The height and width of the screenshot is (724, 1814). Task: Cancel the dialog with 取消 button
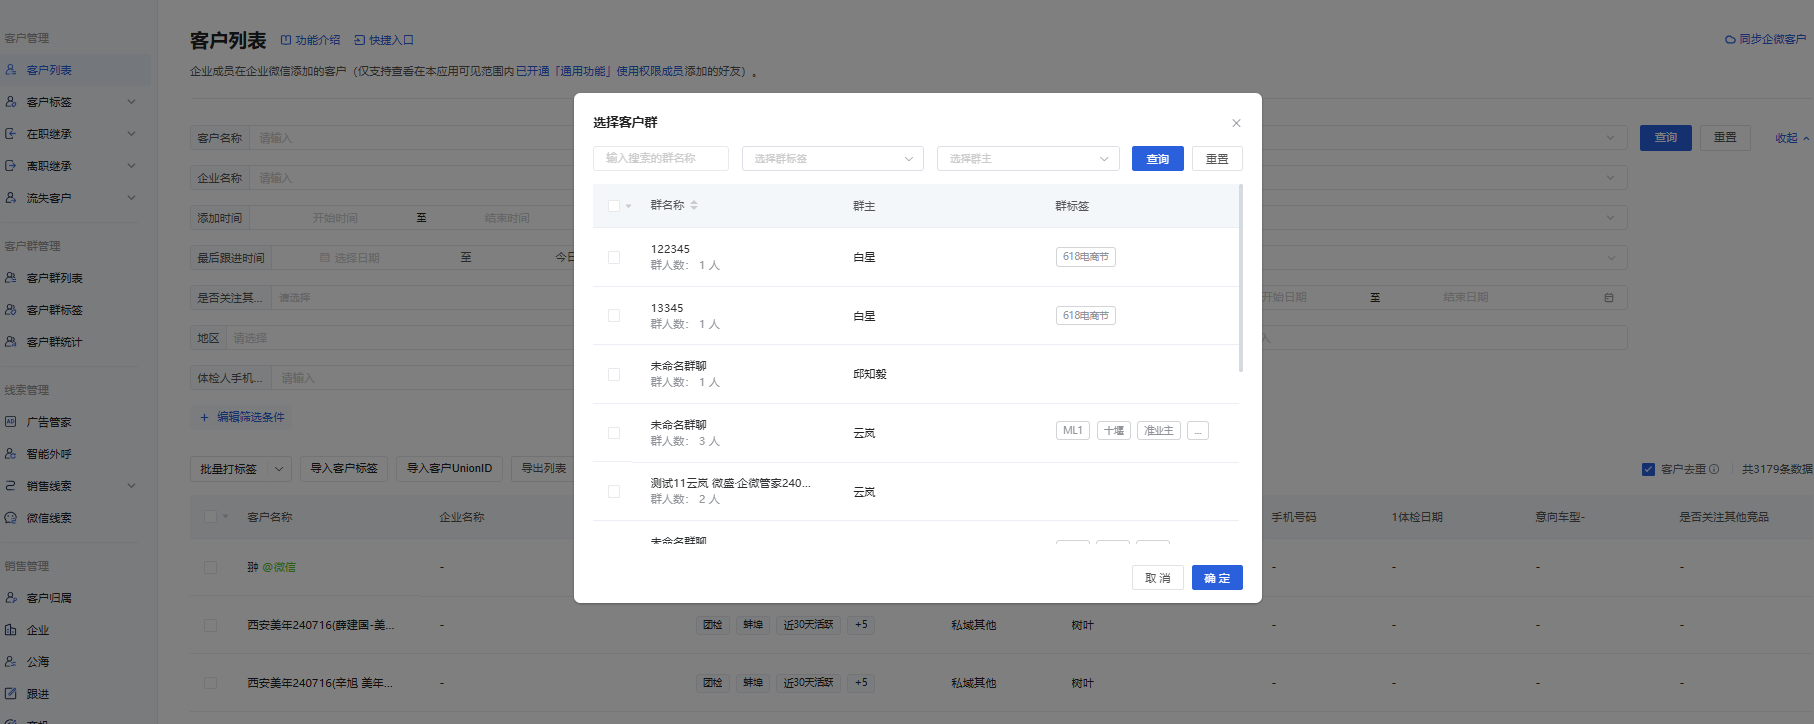(x=1158, y=578)
